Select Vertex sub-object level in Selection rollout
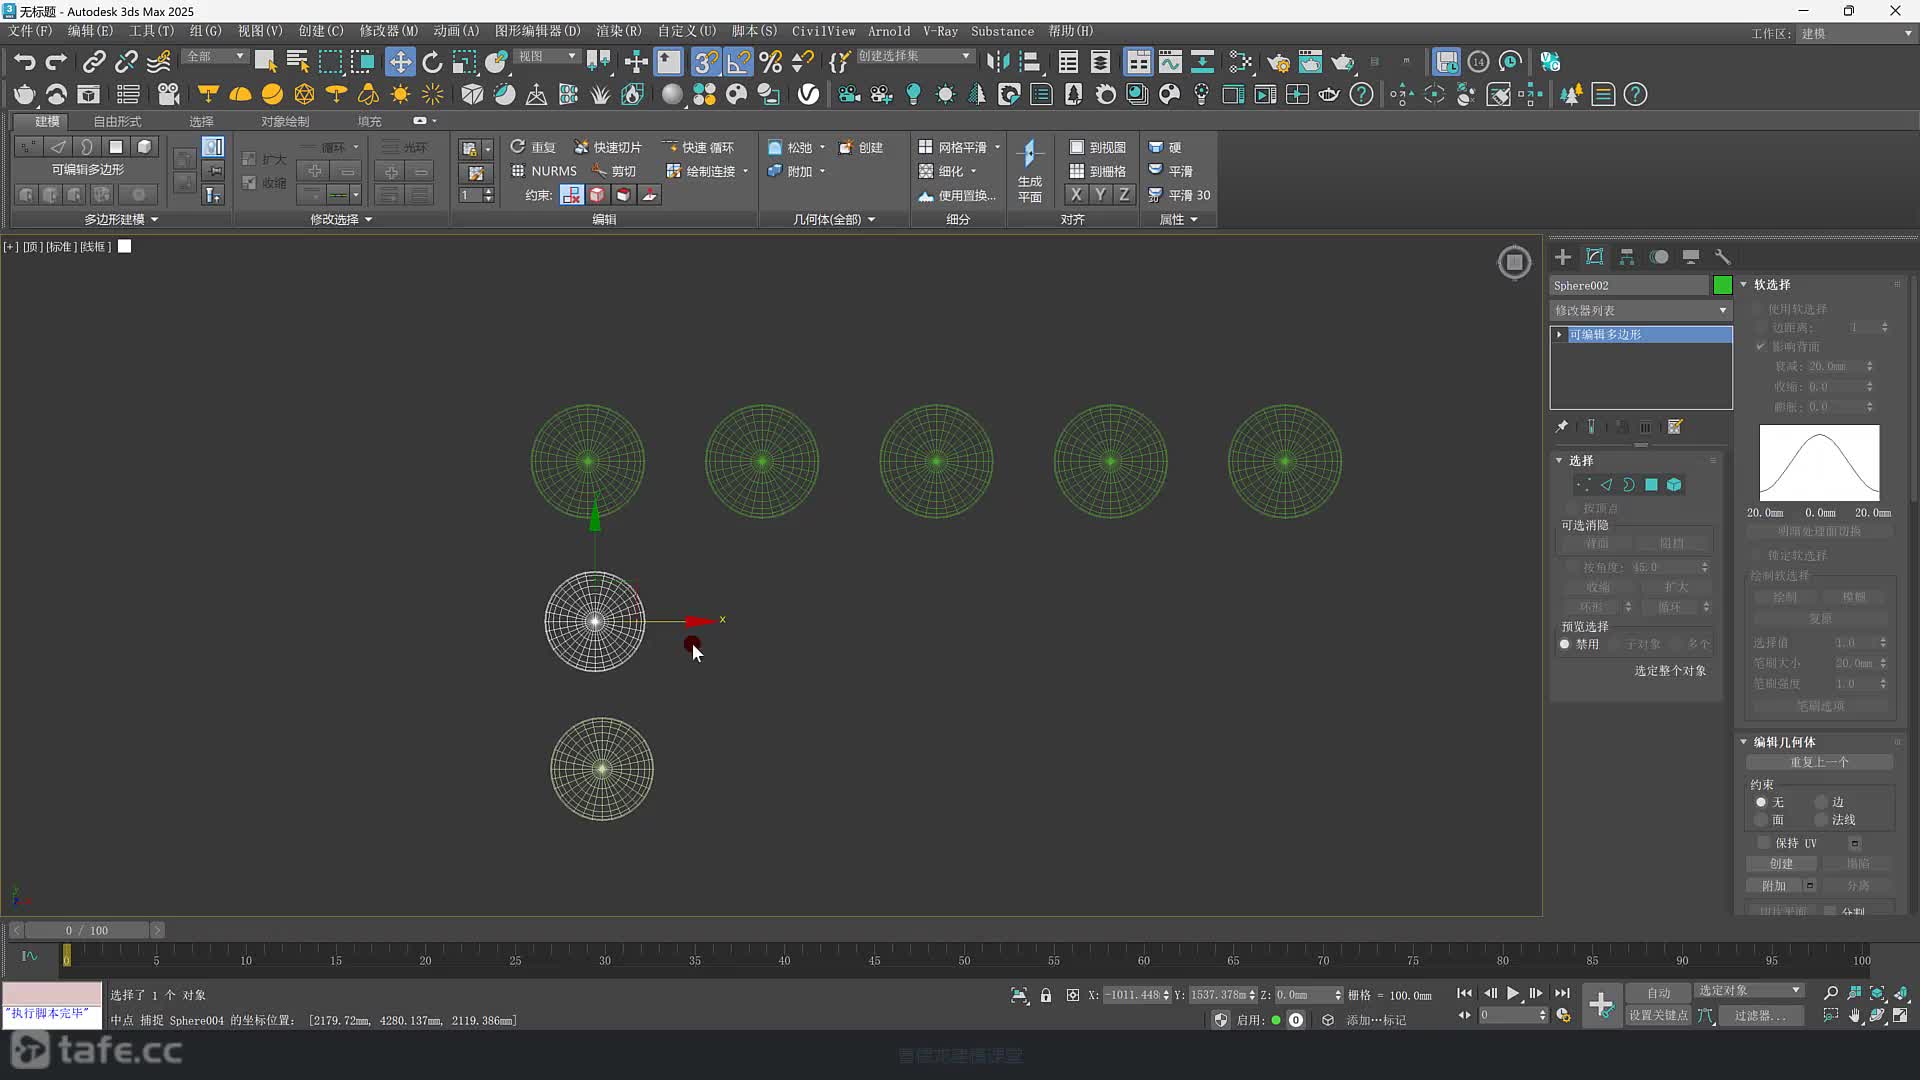The width and height of the screenshot is (1920, 1080). click(x=1584, y=485)
